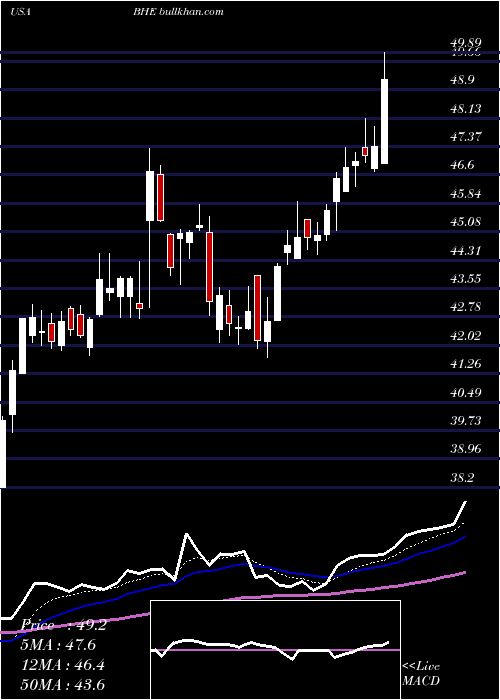This screenshot has width=500, height=700.
Task: Click the '12MA : 46.4' readout
Action: coord(62,665)
